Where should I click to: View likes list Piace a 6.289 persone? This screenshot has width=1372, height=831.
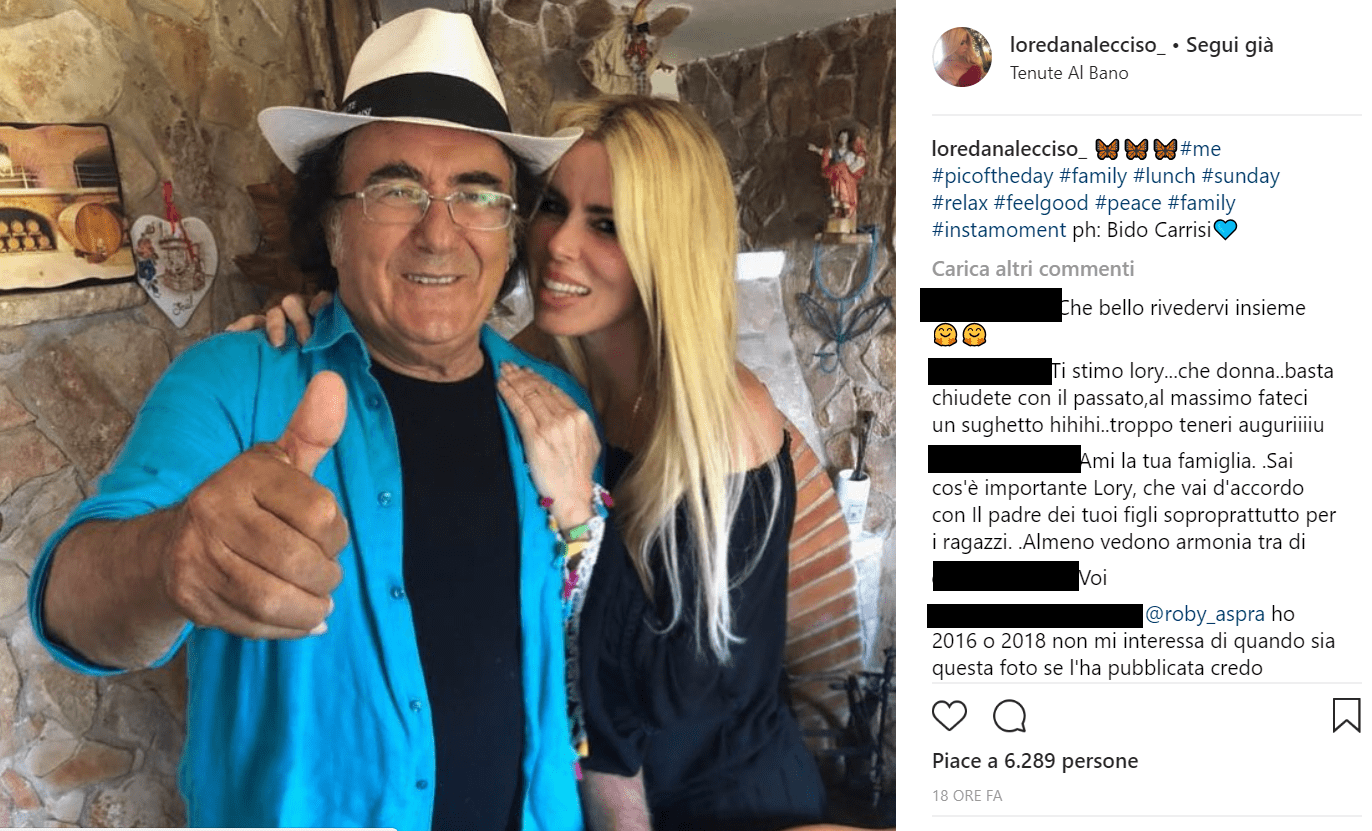pos(1035,761)
